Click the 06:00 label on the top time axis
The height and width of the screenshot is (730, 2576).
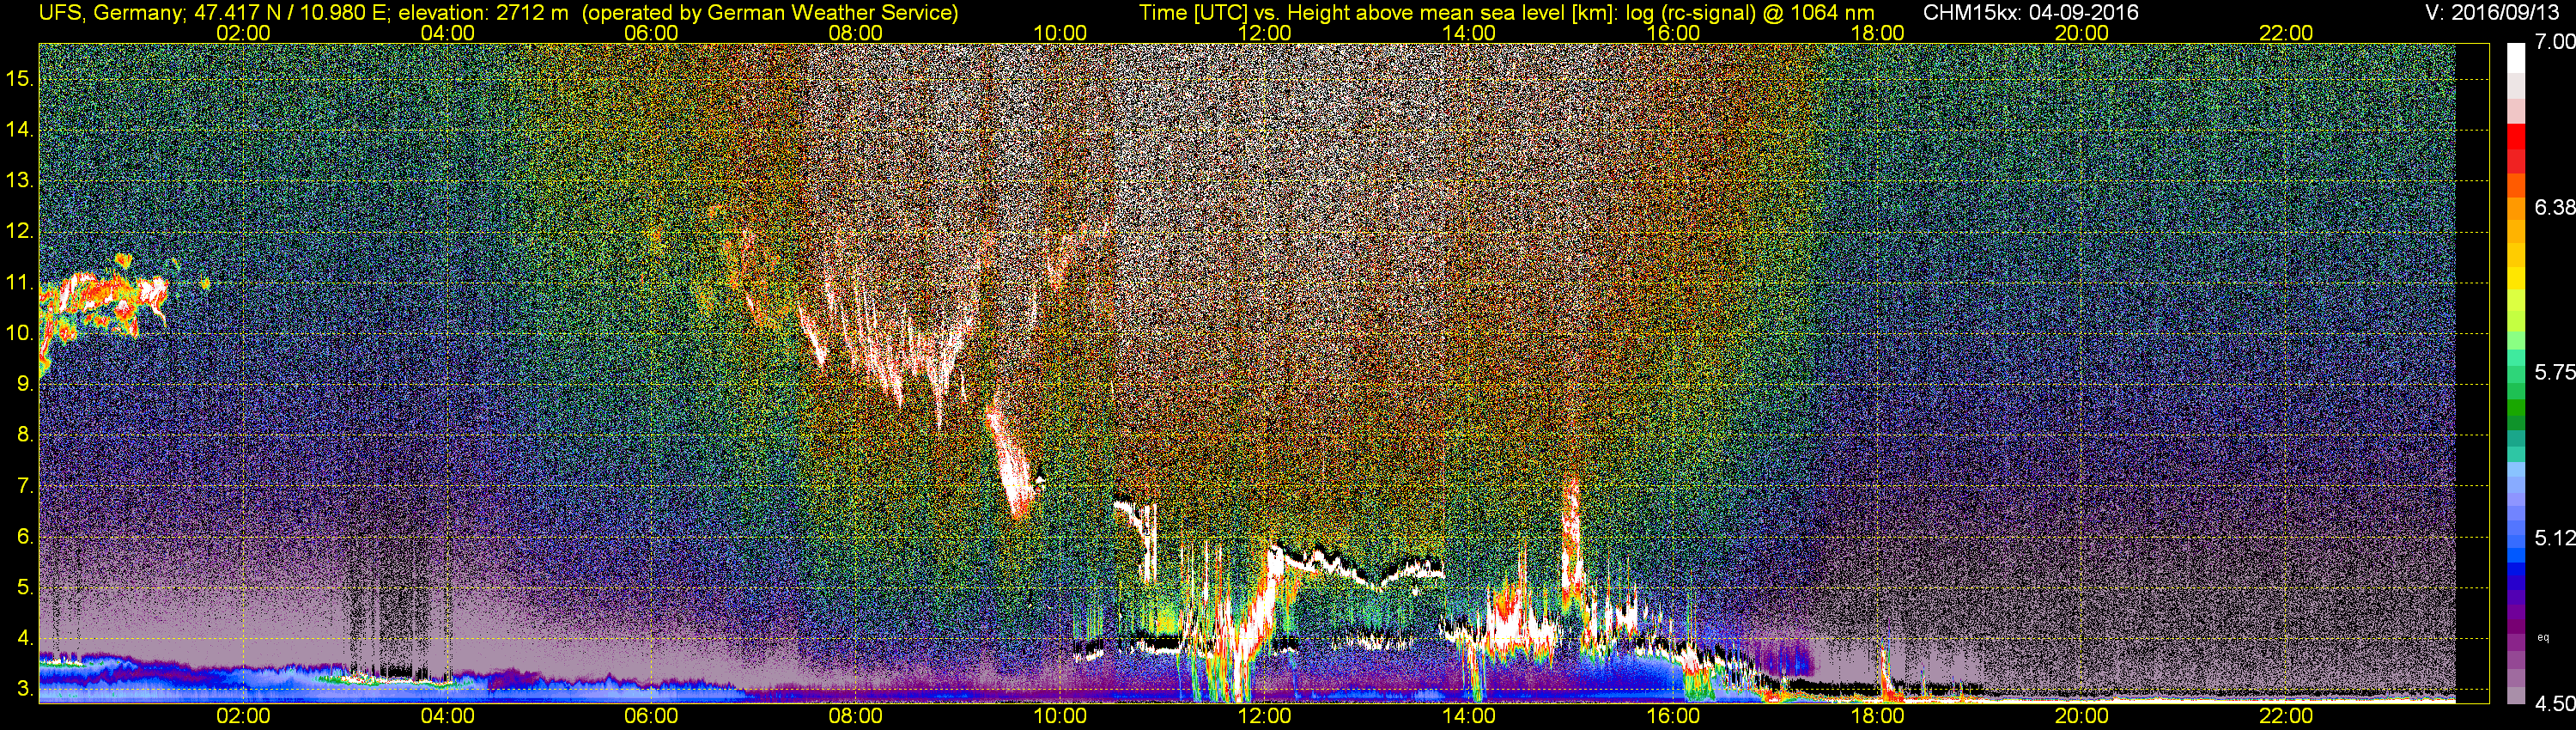coord(651,33)
